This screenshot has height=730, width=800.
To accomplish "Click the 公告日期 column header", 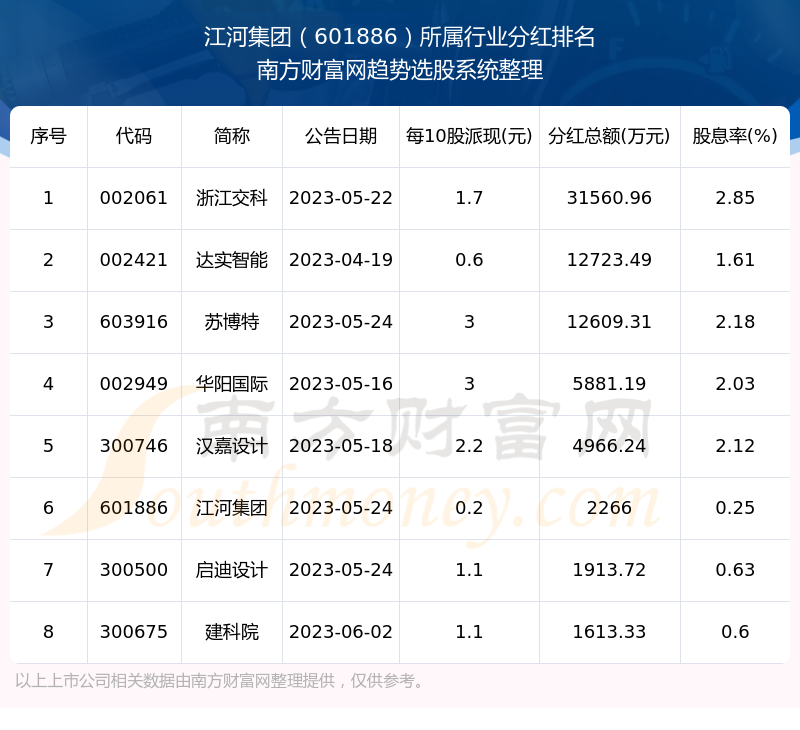I will [341, 136].
